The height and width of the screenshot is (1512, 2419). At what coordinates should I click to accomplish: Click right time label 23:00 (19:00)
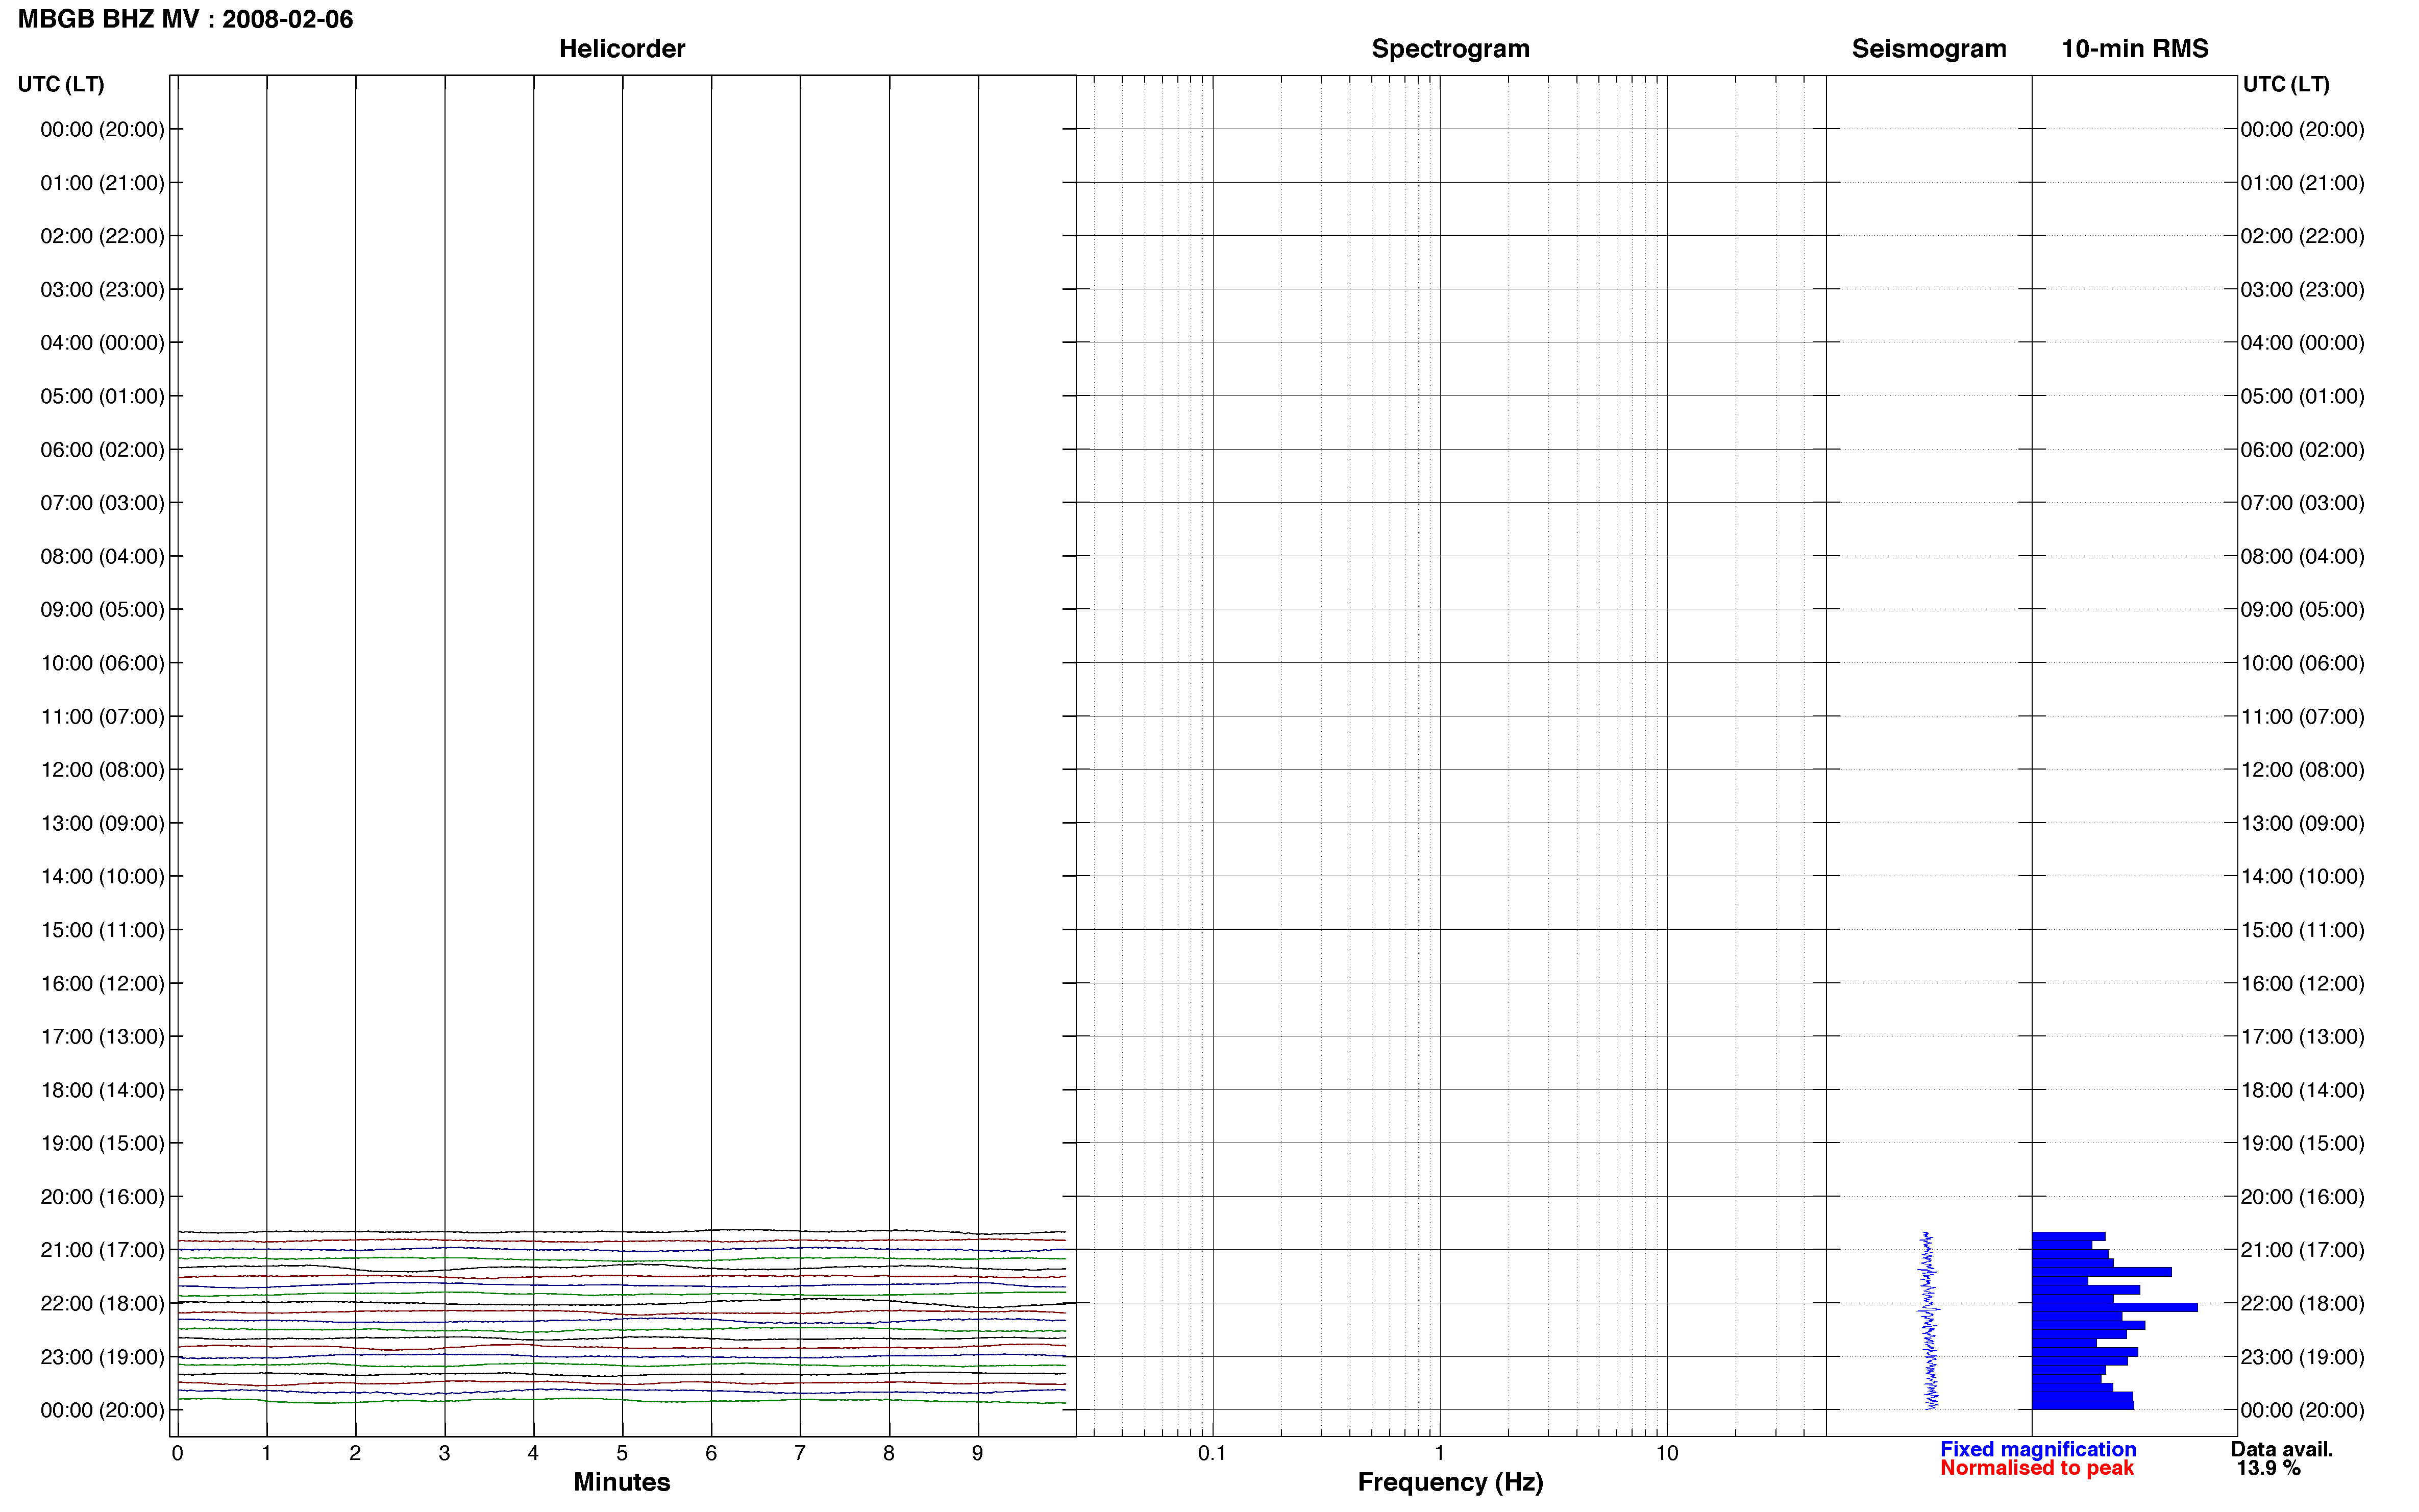pyautogui.click(x=2302, y=1357)
